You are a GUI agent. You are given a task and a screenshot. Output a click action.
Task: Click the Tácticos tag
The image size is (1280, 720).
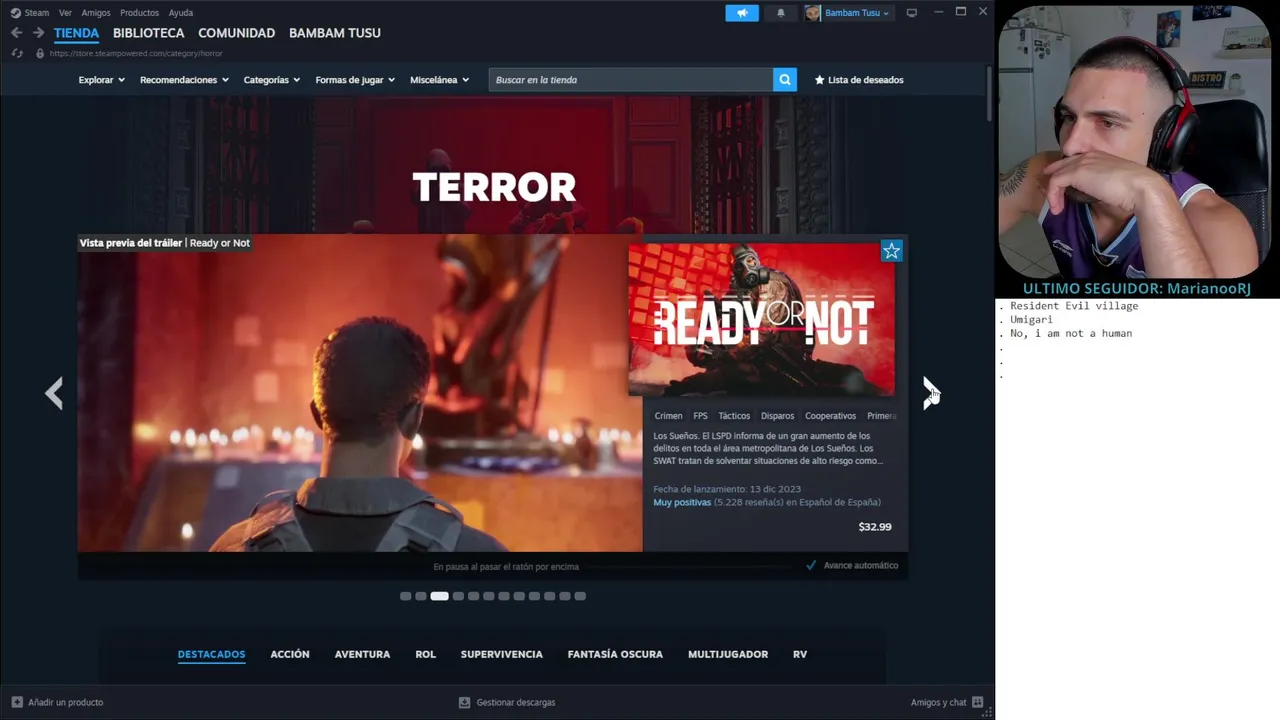point(734,416)
